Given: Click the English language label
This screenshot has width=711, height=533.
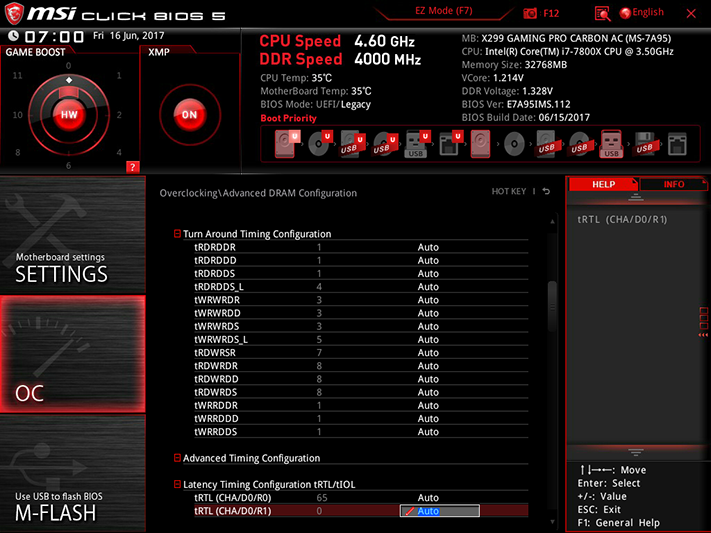Looking at the screenshot, I should coord(648,12).
